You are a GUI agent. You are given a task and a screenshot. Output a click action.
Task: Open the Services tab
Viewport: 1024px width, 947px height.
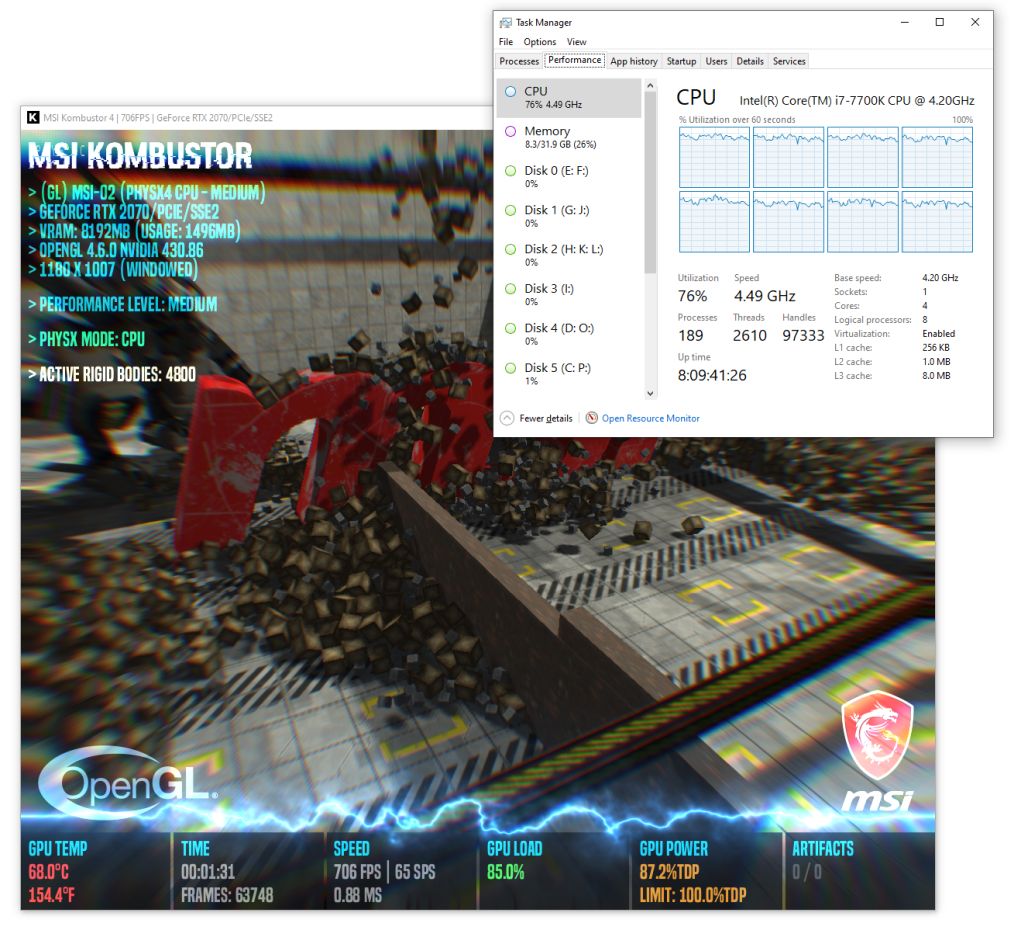click(789, 61)
